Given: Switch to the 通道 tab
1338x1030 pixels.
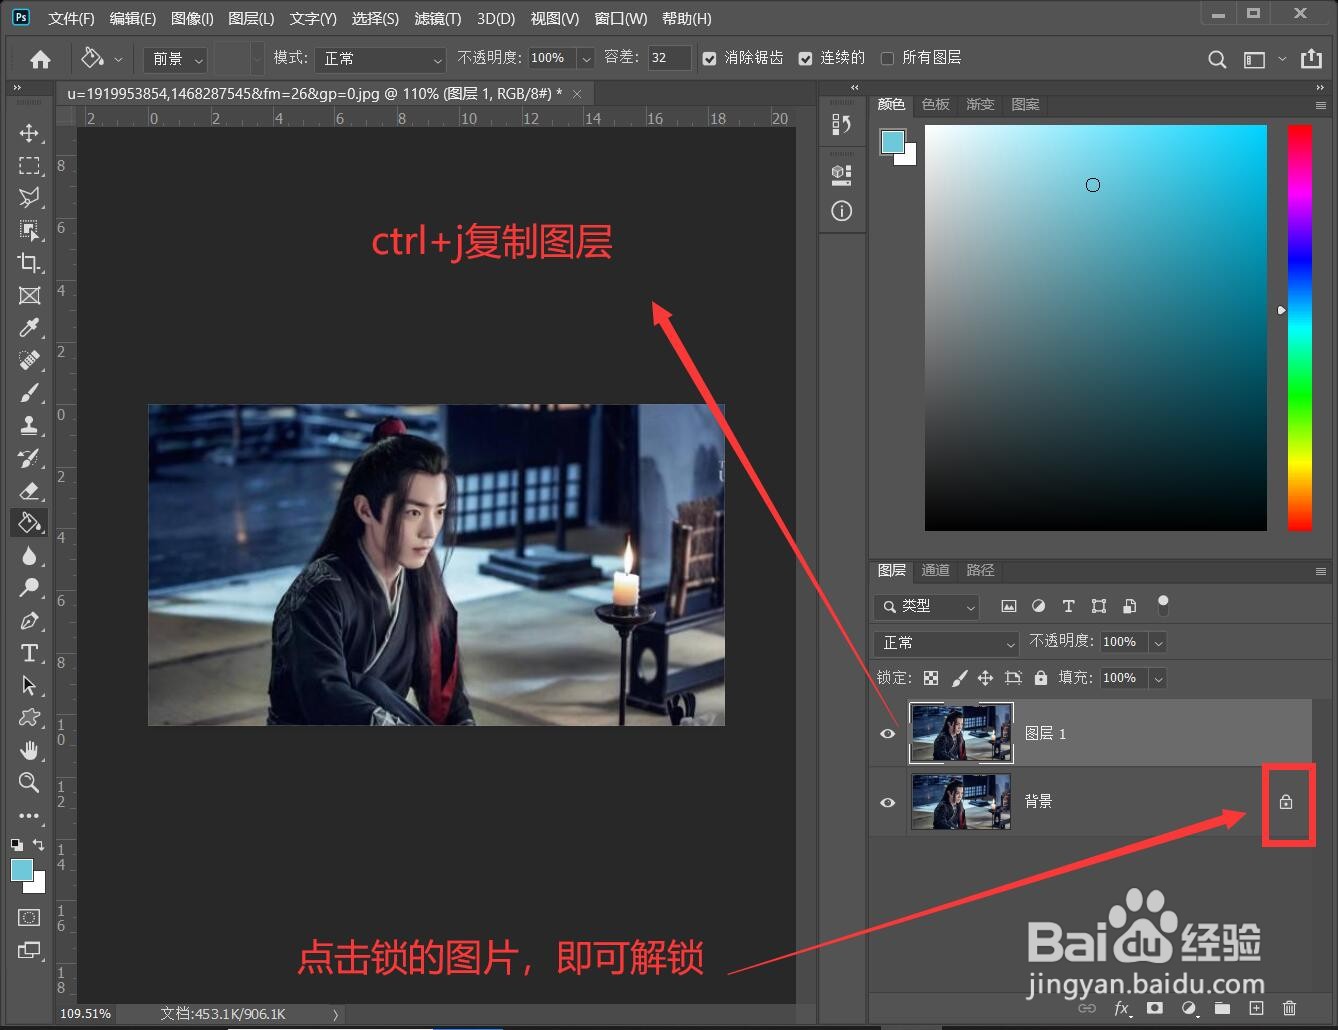Looking at the screenshot, I should coord(936,570).
